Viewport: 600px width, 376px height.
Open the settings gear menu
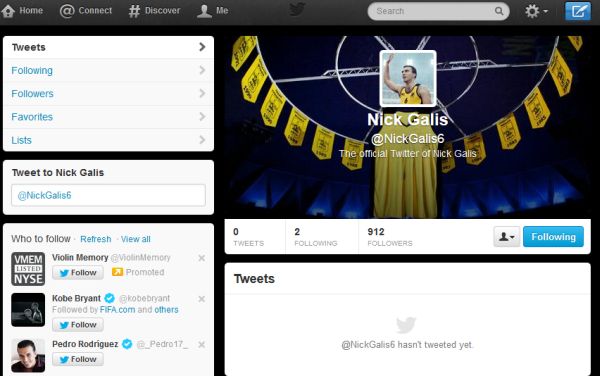536,11
